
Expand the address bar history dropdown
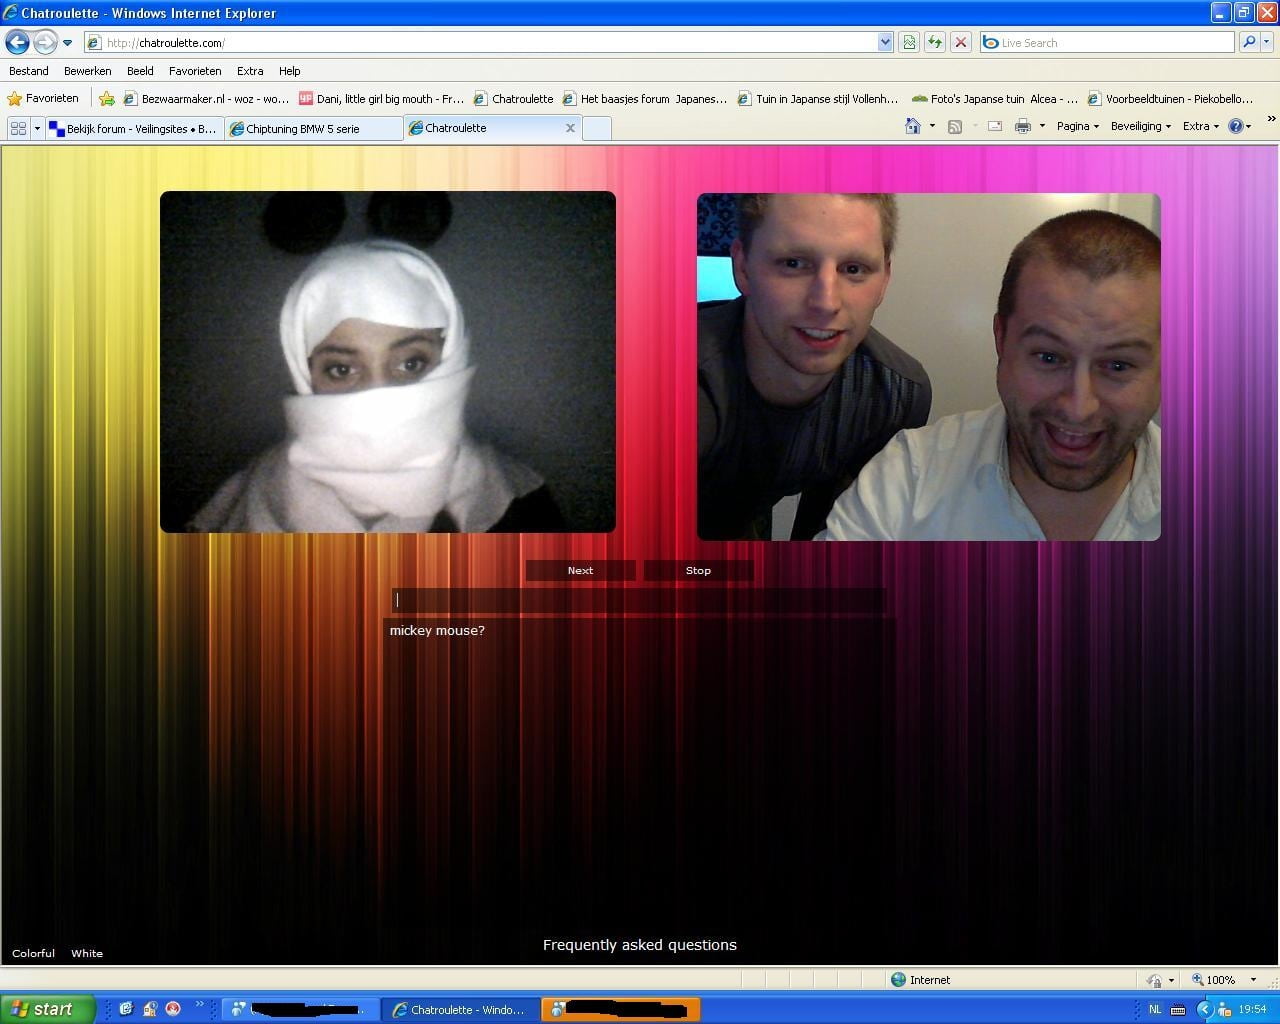pos(885,42)
